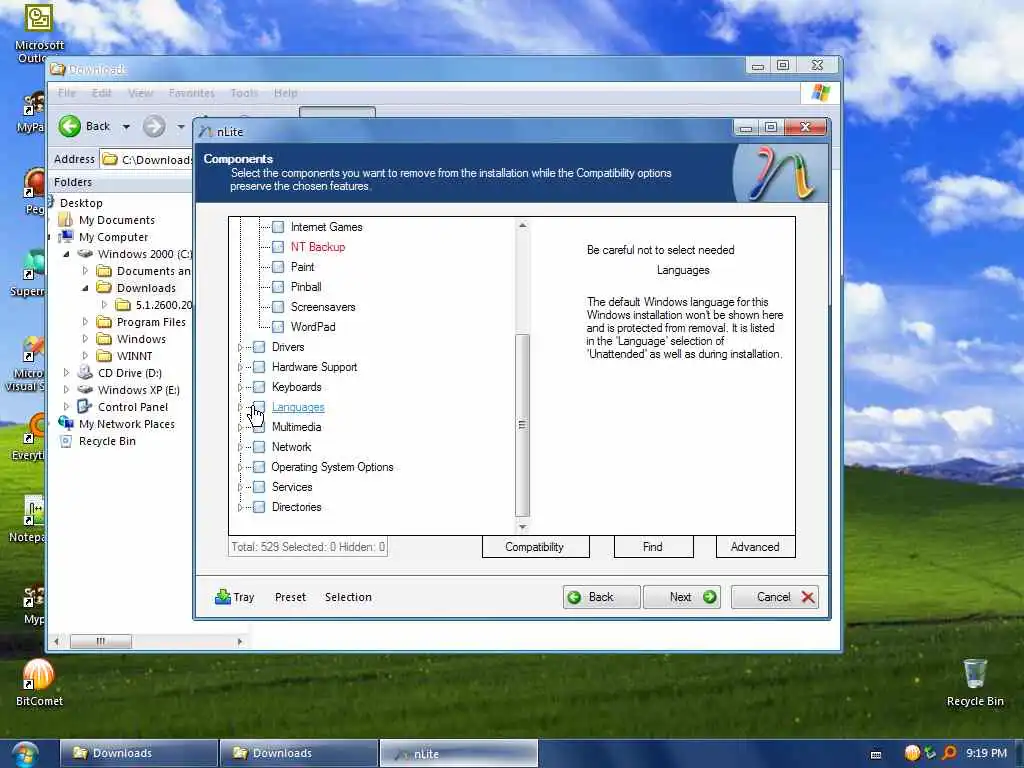
Task: Open Microsoft Outlook desktop icon
Action: [x=39, y=33]
